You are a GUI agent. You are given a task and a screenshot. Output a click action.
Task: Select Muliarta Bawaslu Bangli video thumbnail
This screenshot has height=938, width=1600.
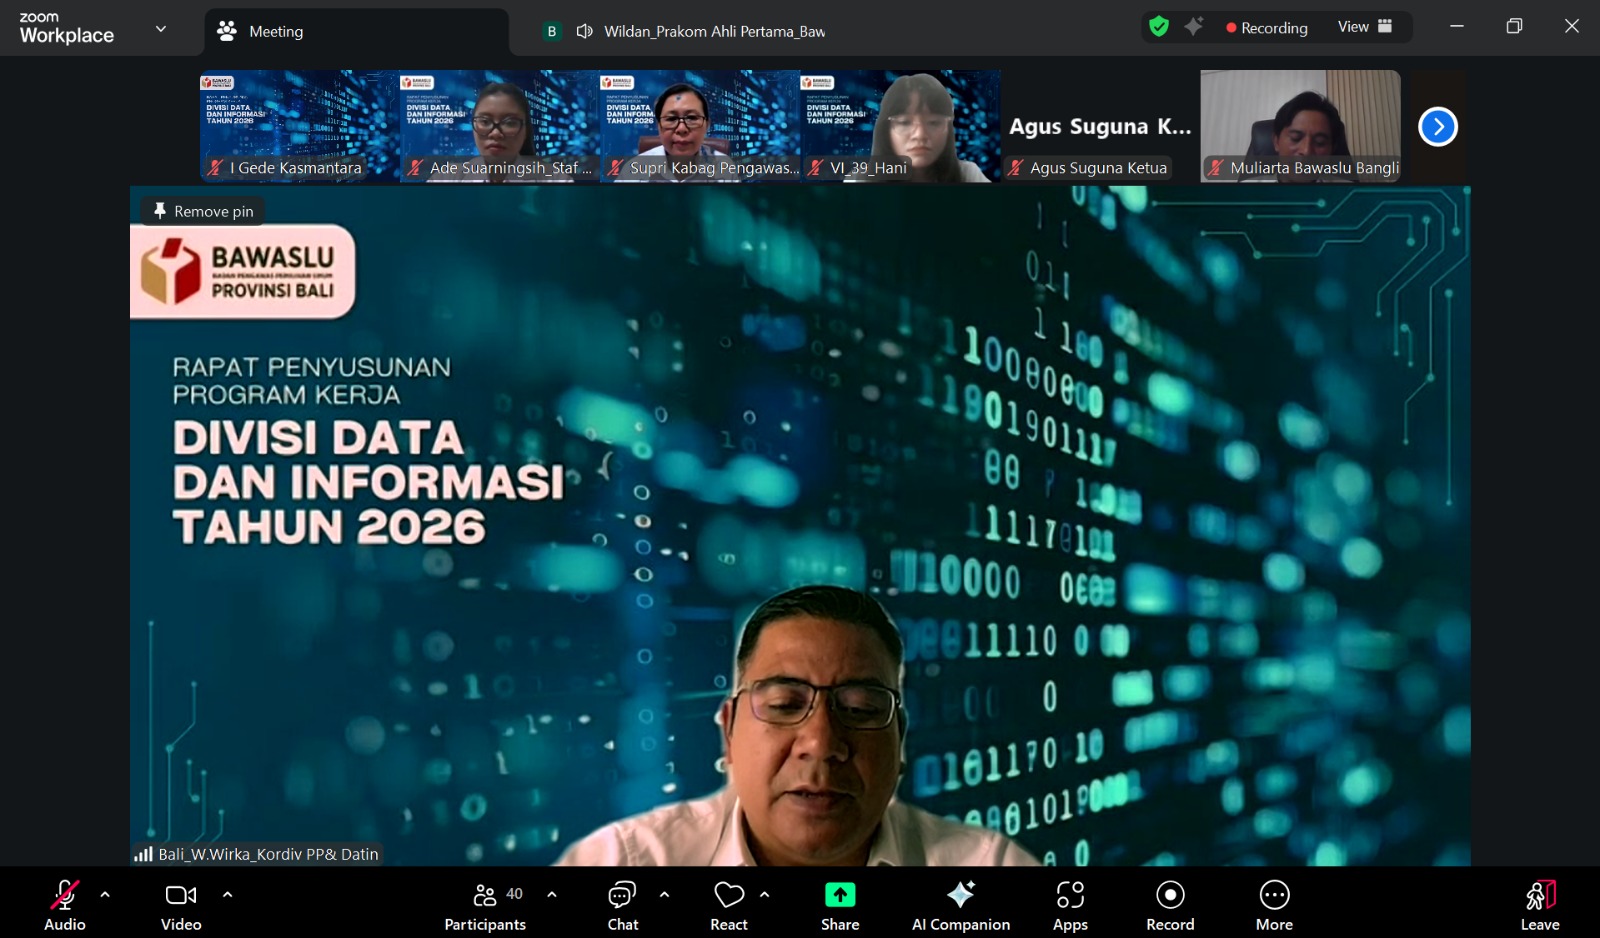[x=1300, y=126]
